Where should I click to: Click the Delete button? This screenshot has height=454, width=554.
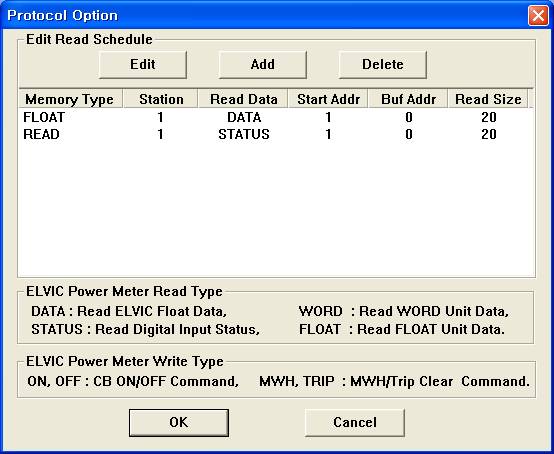click(x=383, y=65)
